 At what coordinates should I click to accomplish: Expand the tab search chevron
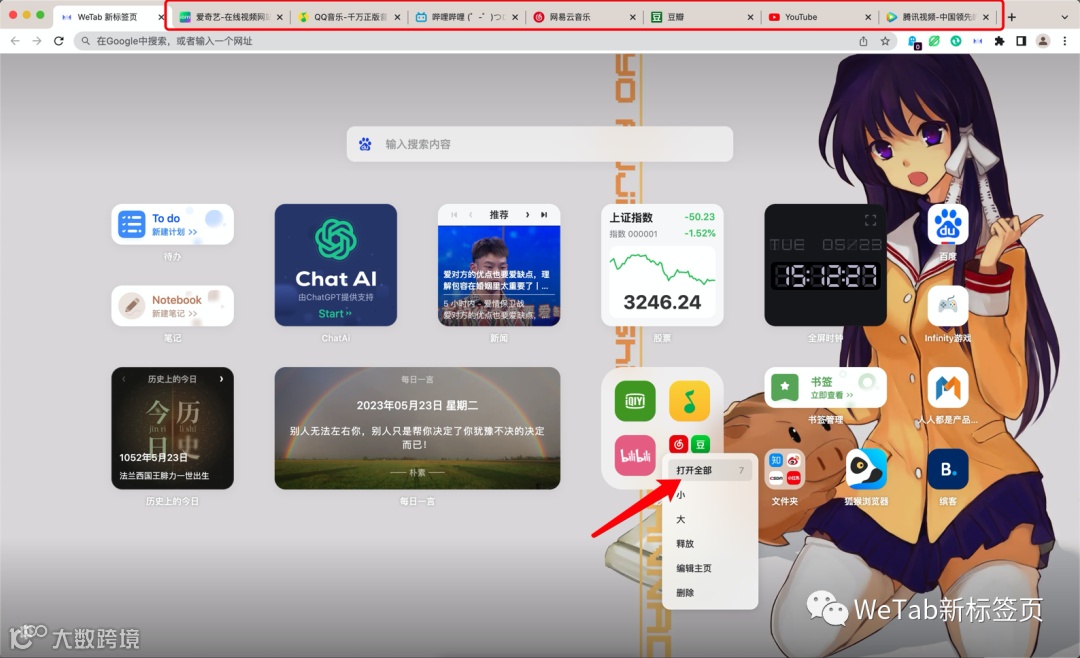pos(1065,17)
